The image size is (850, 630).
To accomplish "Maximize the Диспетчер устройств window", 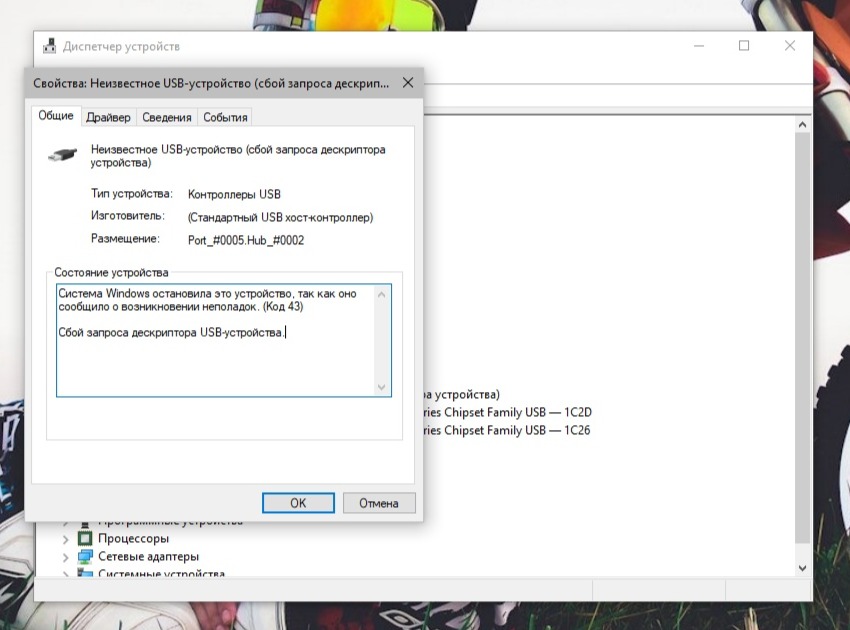I will pyautogui.click(x=744, y=46).
